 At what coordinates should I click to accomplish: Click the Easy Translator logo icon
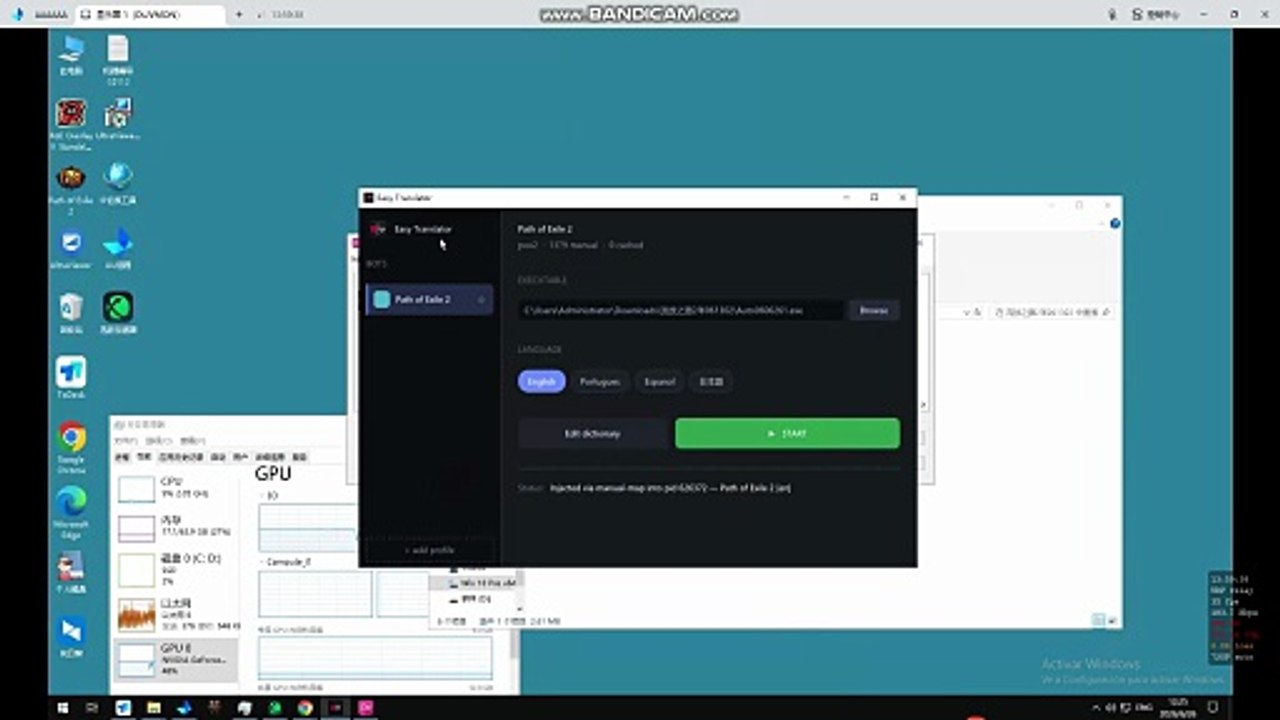coord(377,229)
